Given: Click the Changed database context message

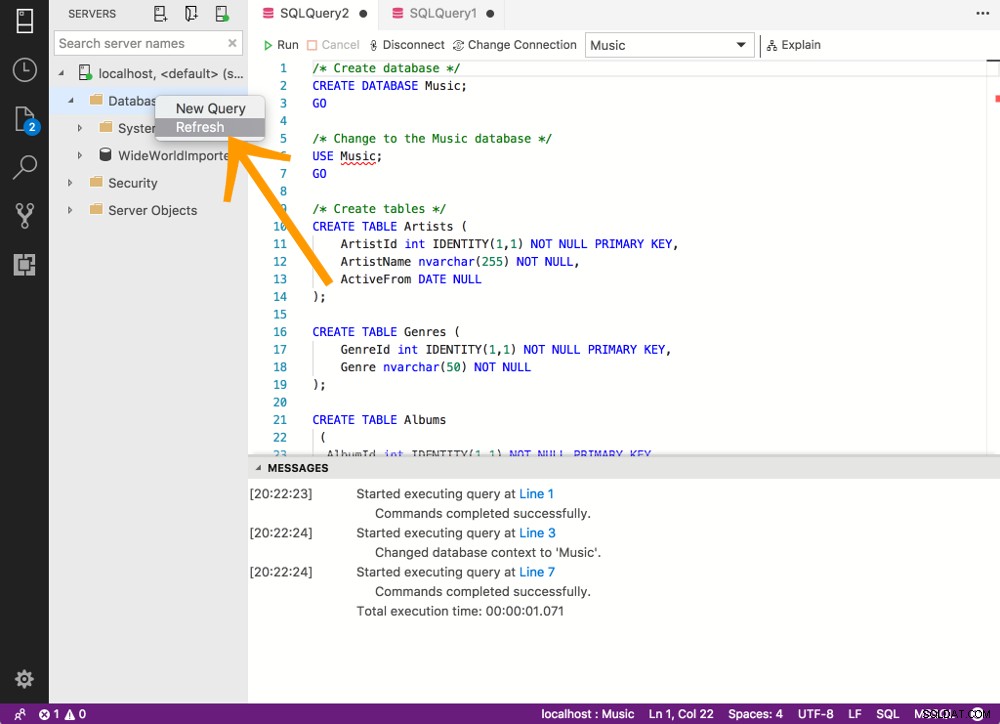Looking at the screenshot, I should pyautogui.click(x=488, y=552).
